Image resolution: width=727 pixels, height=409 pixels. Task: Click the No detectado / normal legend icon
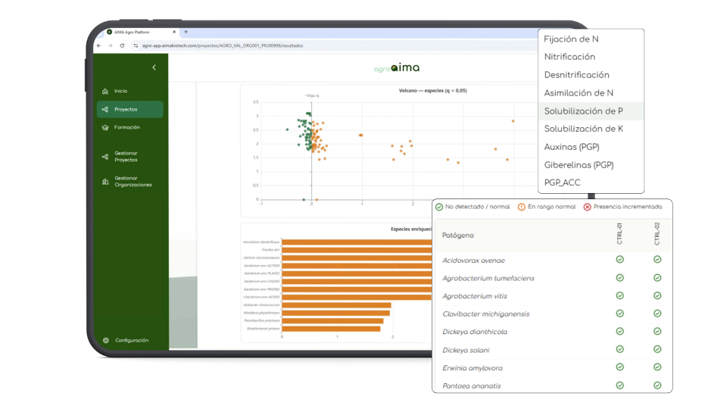(439, 207)
